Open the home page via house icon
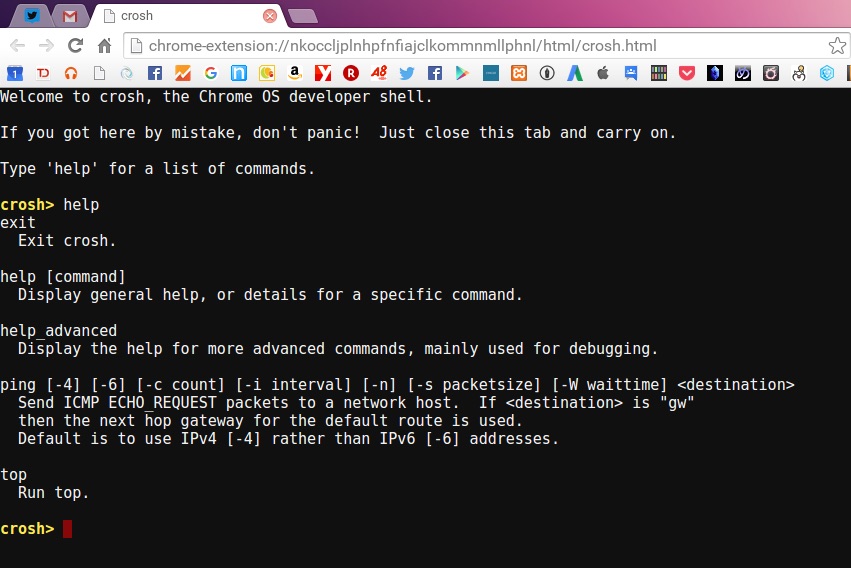 pos(104,46)
